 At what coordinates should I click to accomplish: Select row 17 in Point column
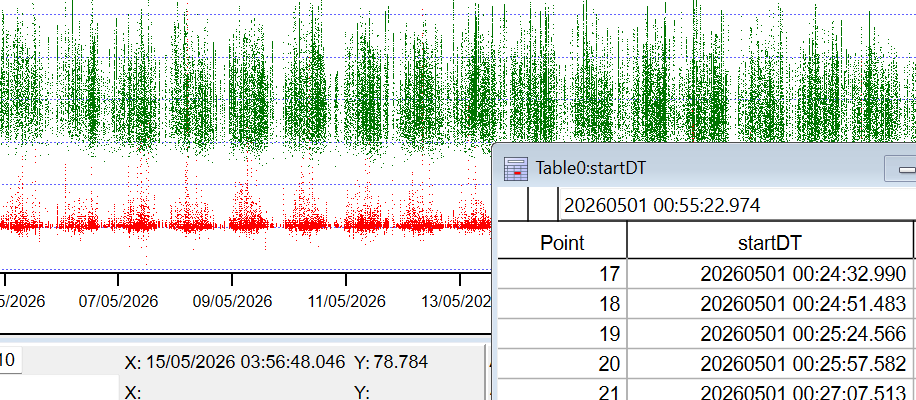[x=562, y=273]
